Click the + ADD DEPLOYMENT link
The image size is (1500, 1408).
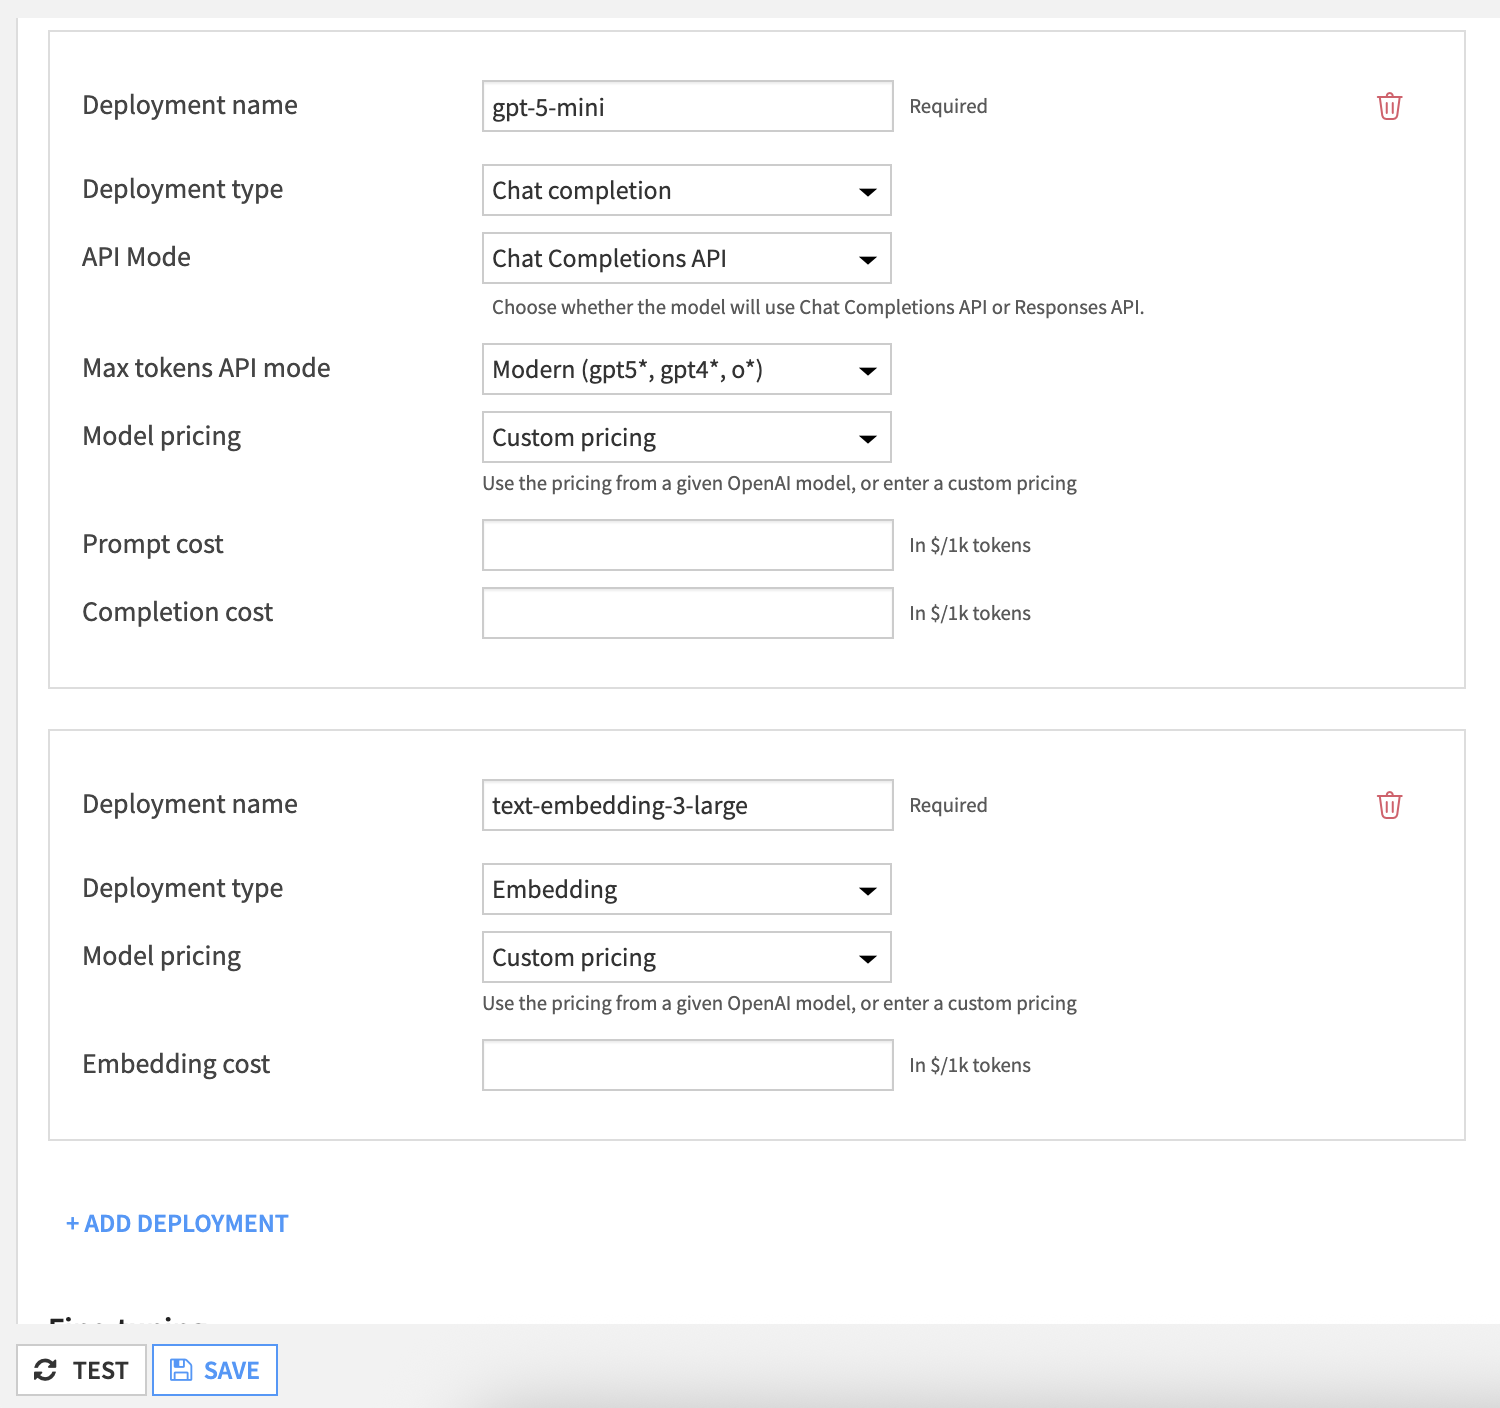pyautogui.click(x=177, y=1223)
